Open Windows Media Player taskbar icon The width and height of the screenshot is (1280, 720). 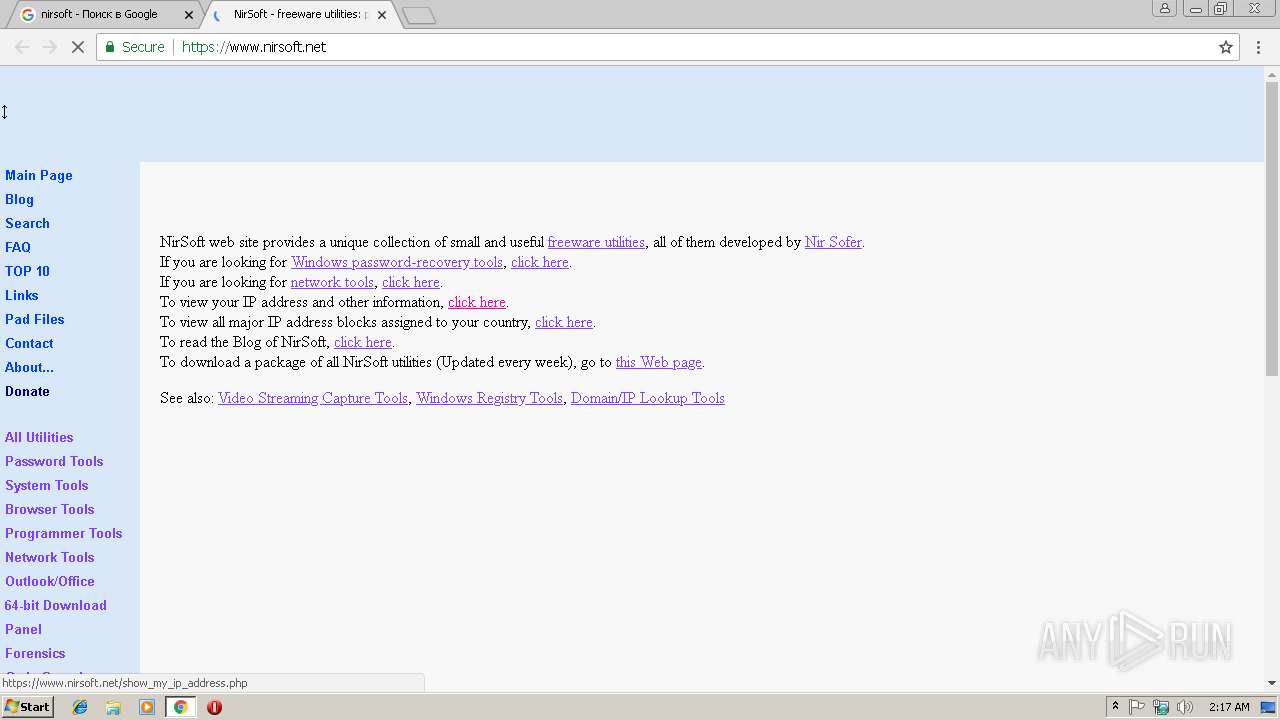[x=147, y=707]
